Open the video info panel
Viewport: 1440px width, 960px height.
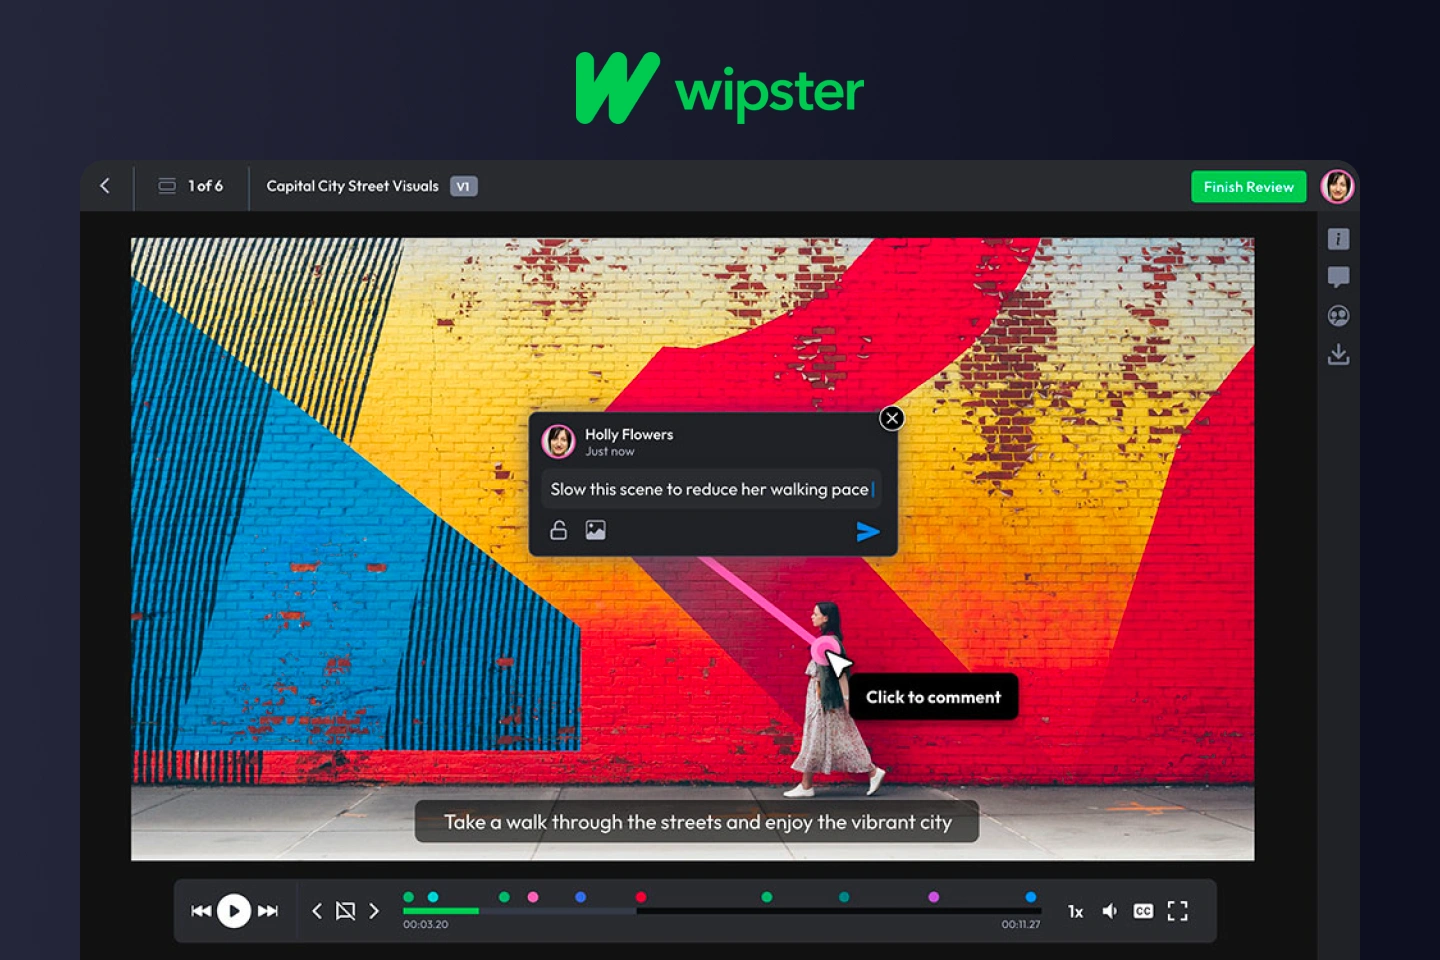point(1338,238)
